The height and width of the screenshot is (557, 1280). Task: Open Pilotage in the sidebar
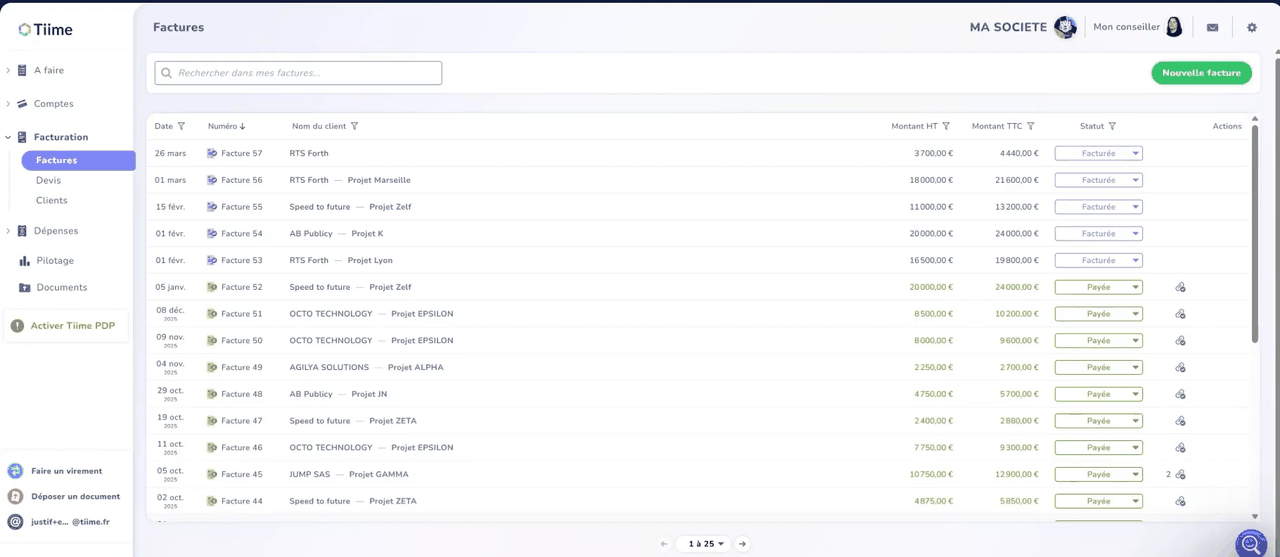point(54,260)
